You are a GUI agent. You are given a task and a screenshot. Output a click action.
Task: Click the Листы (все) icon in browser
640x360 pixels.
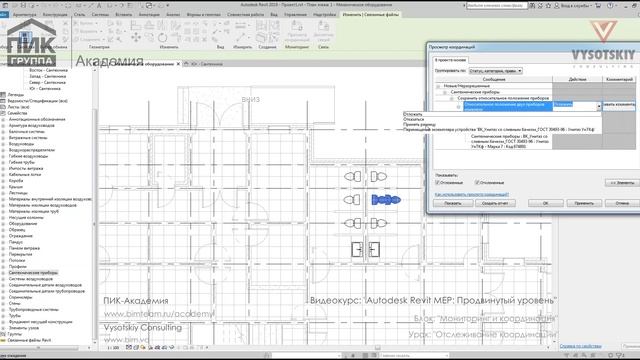[x=3, y=107]
